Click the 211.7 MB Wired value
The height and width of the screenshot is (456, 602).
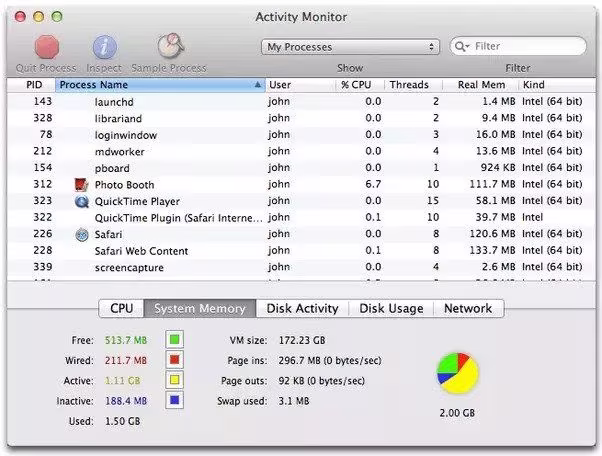pyautogui.click(x=126, y=360)
